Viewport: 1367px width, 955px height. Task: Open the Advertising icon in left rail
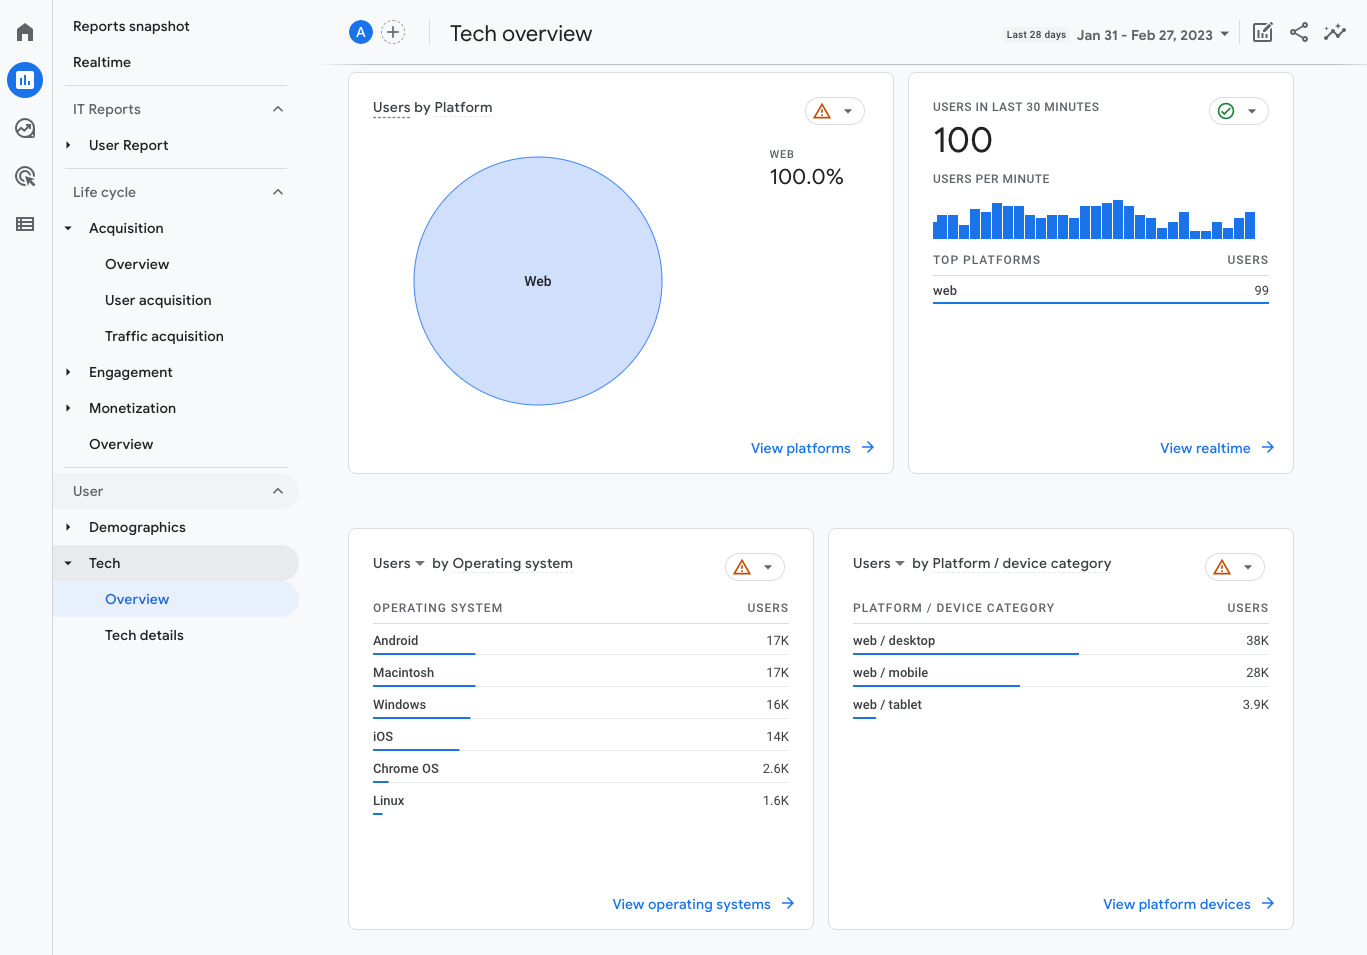(25, 177)
